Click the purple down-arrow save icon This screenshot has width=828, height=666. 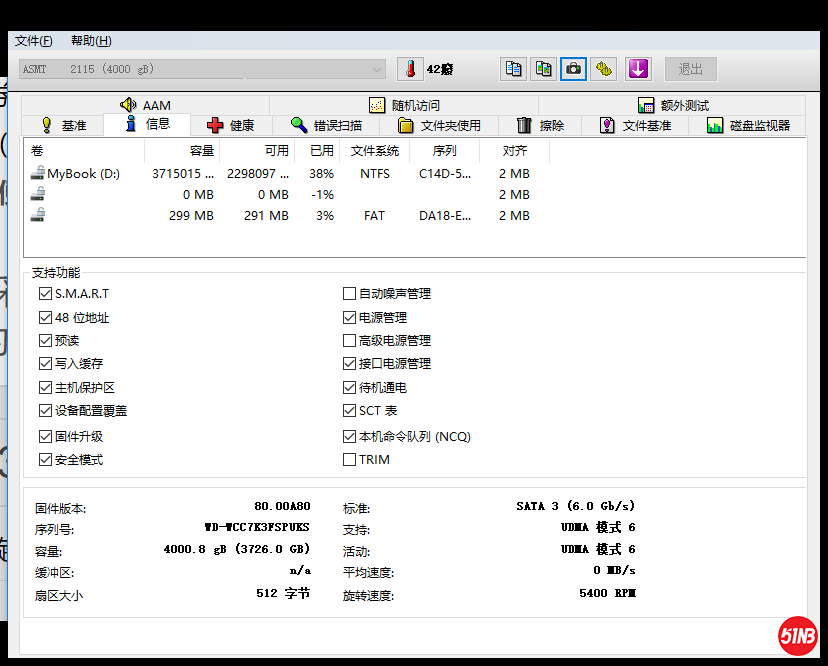tap(638, 69)
